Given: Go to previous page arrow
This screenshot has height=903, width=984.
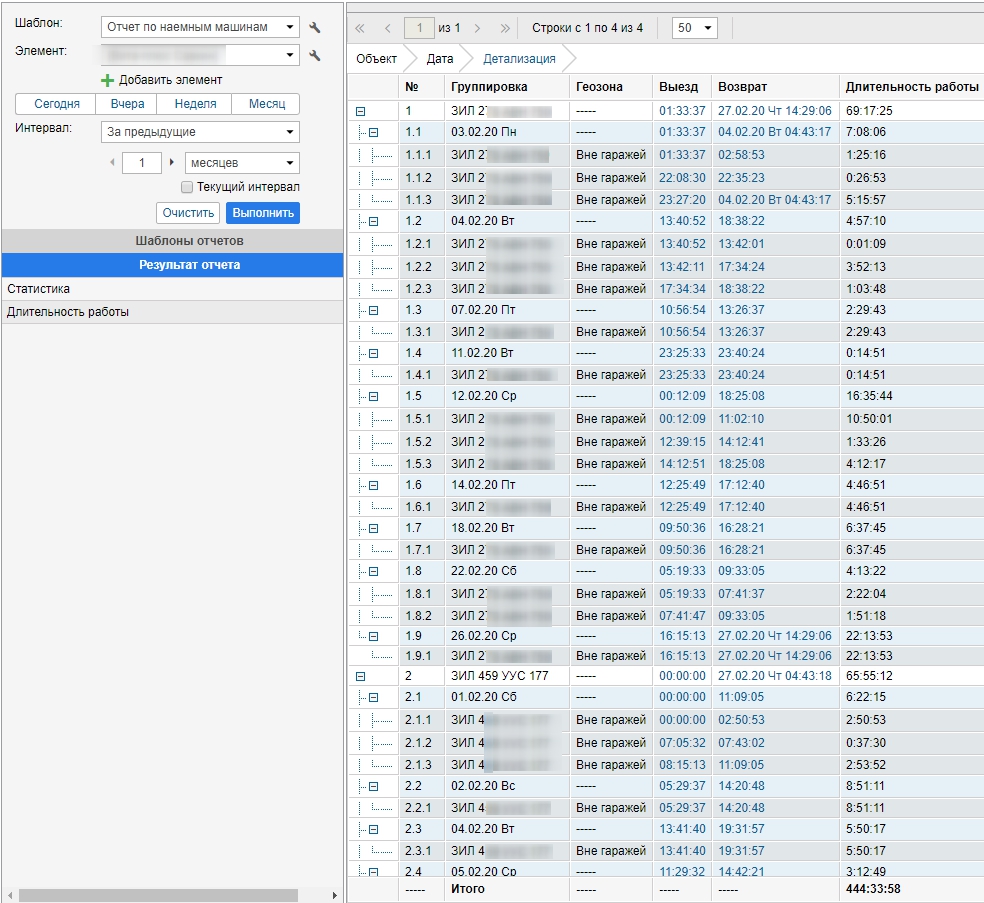Looking at the screenshot, I should 387,28.
